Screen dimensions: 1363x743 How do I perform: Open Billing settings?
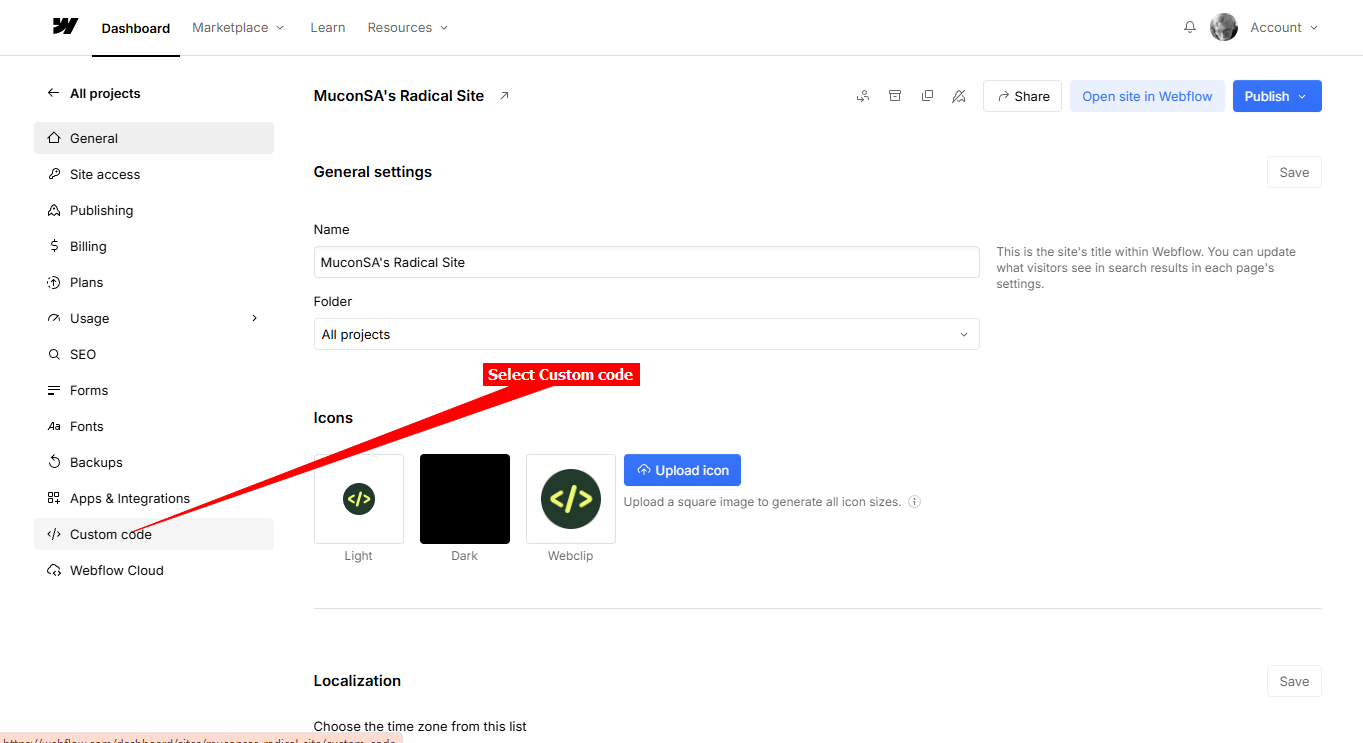[x=154, y=246]
